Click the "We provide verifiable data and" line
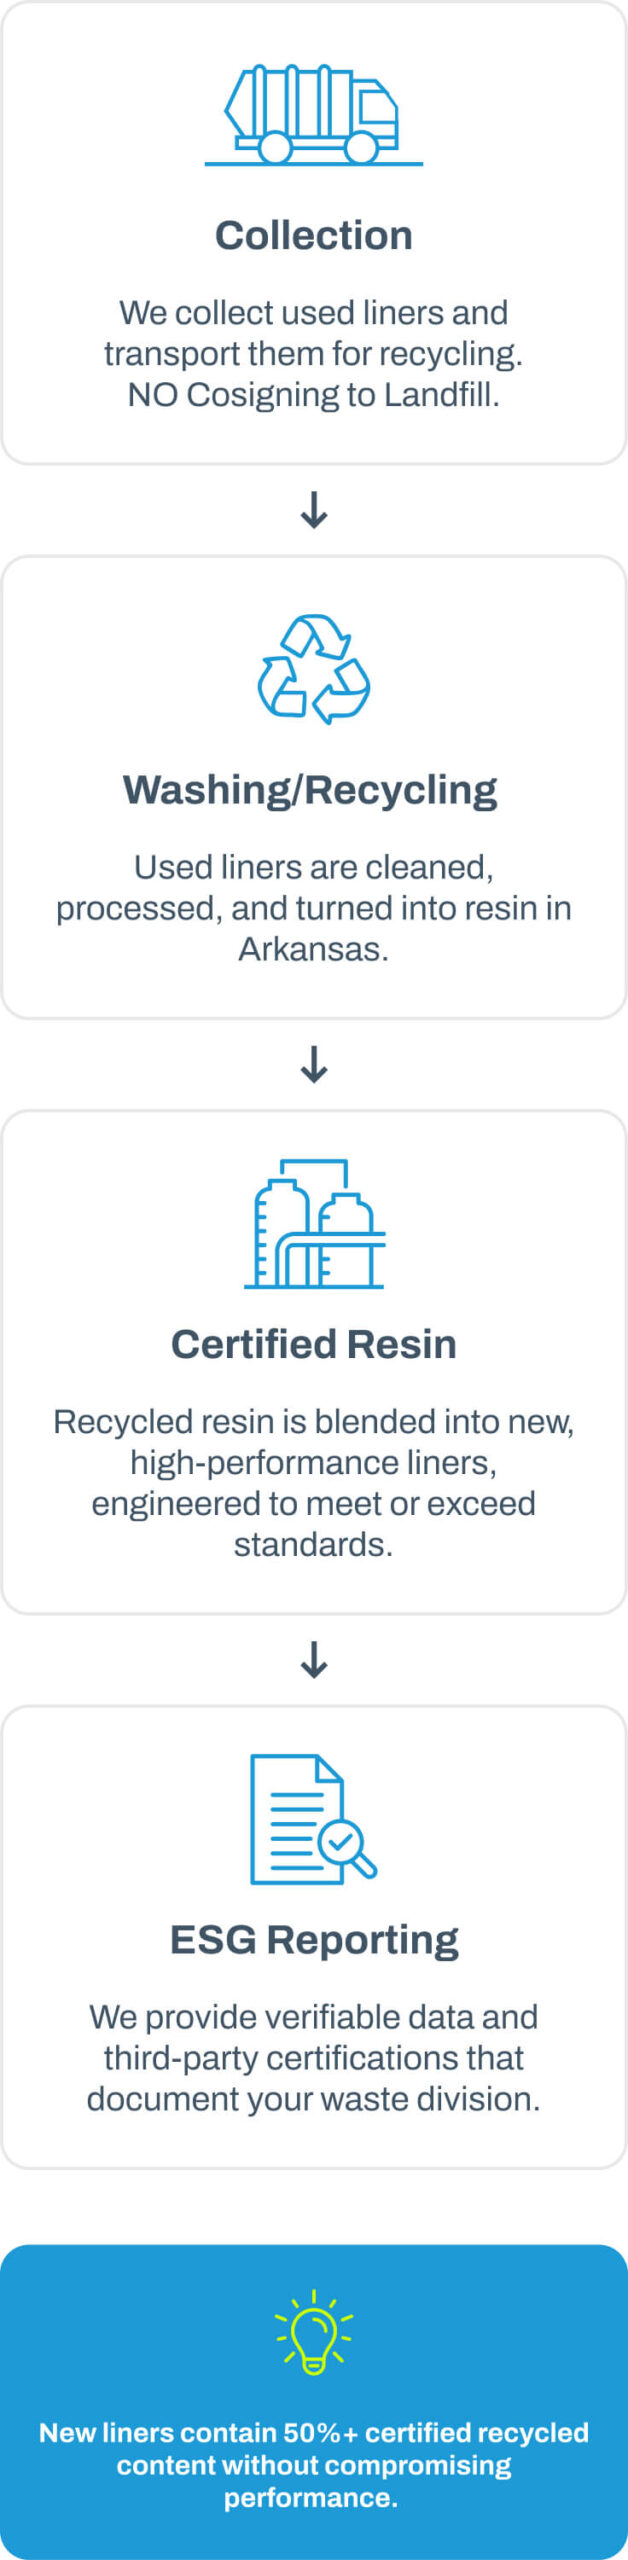This screenshot has height=2560, width=628. click(314, 2016)
